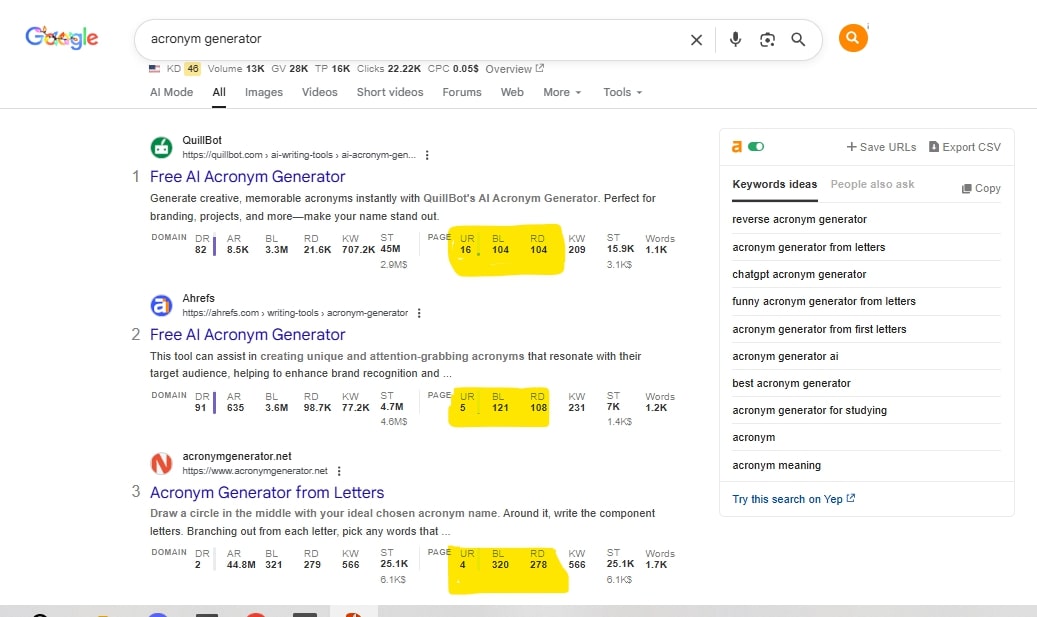This screenshot has width=1037, height=617.
Task: Switch to People also ask tab
Action: click(872, 184)
